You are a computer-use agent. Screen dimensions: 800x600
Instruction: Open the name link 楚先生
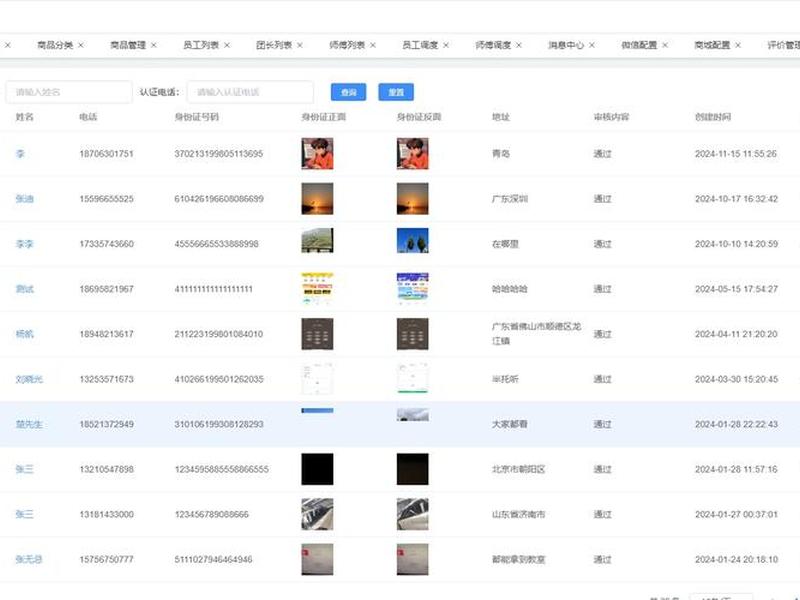[29, 424]
